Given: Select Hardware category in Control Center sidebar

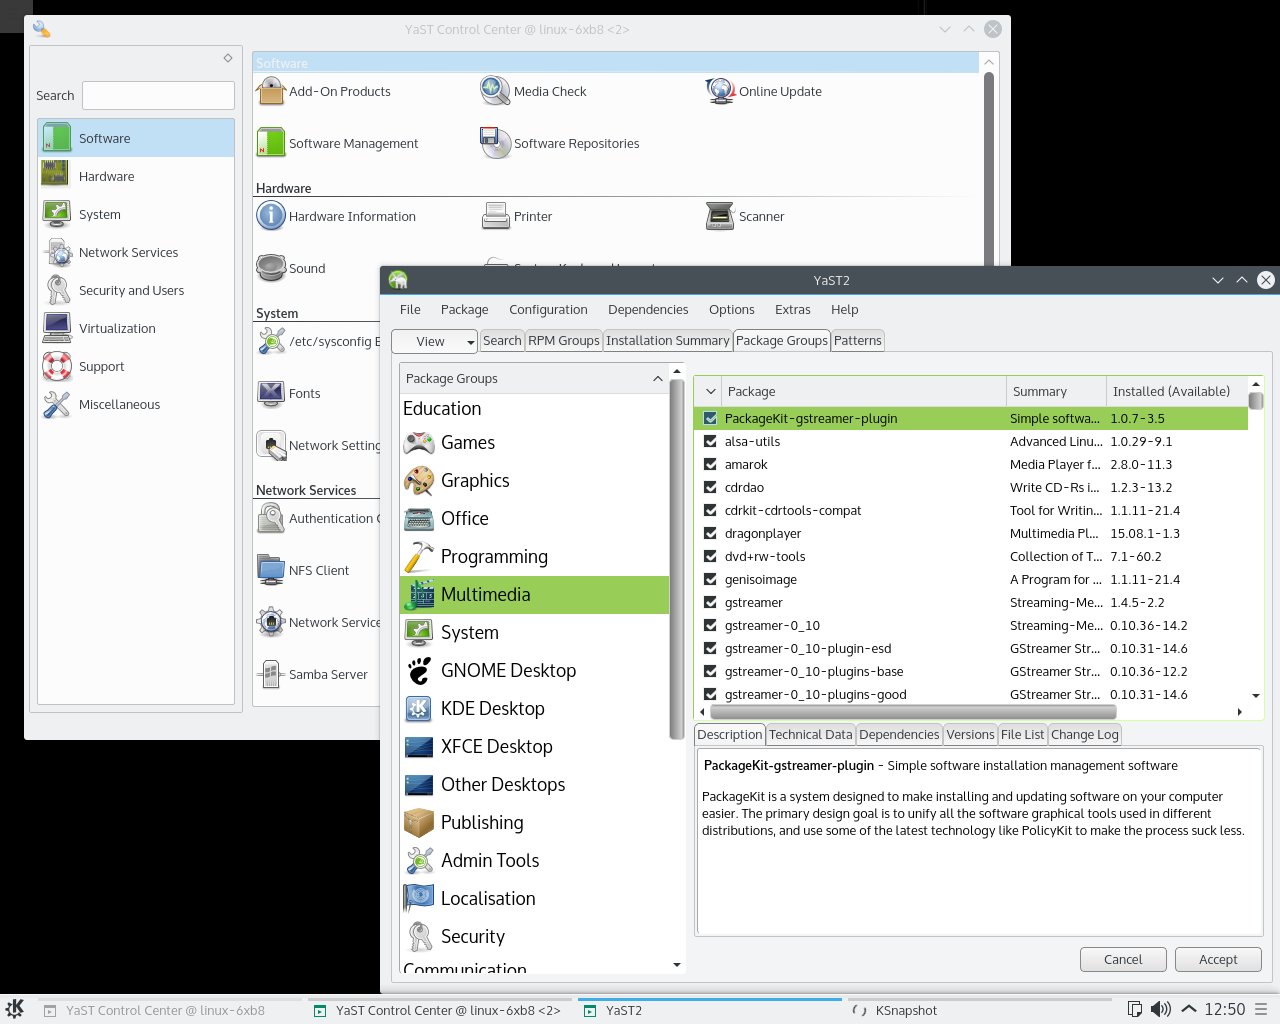Looking at the screenshot, I should [136, 176].
